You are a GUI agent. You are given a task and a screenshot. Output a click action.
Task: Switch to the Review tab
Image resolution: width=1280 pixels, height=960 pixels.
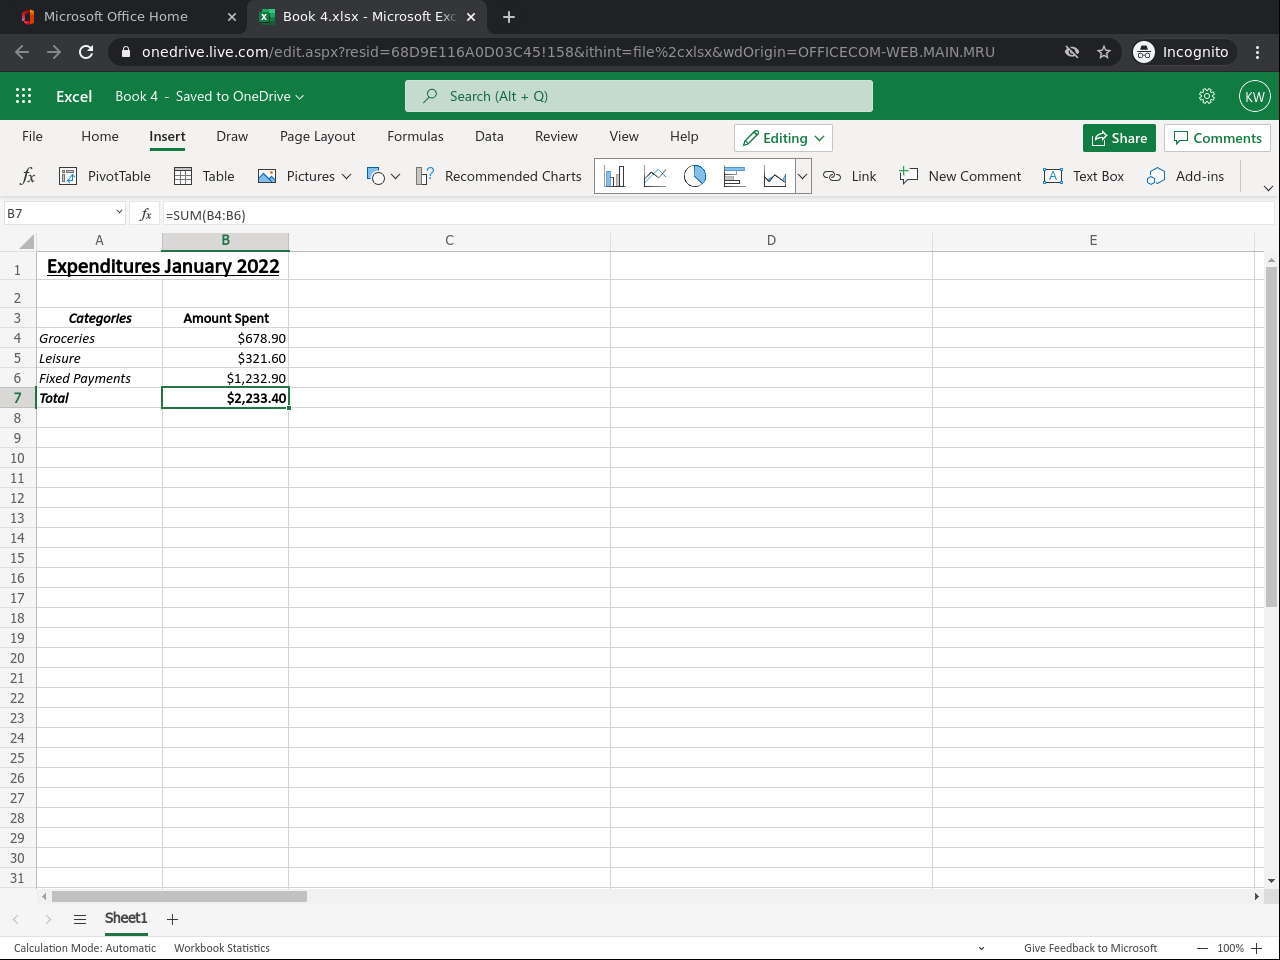[x=556, y=137]
